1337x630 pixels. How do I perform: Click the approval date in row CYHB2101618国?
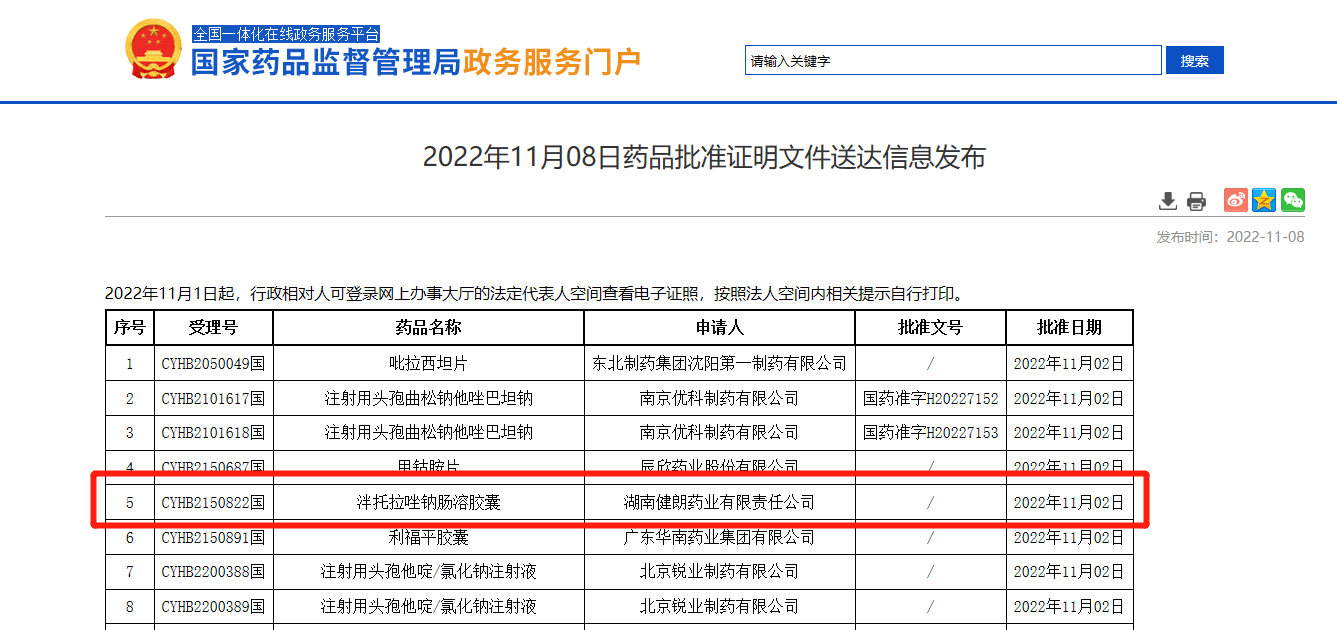(1069, 433)
